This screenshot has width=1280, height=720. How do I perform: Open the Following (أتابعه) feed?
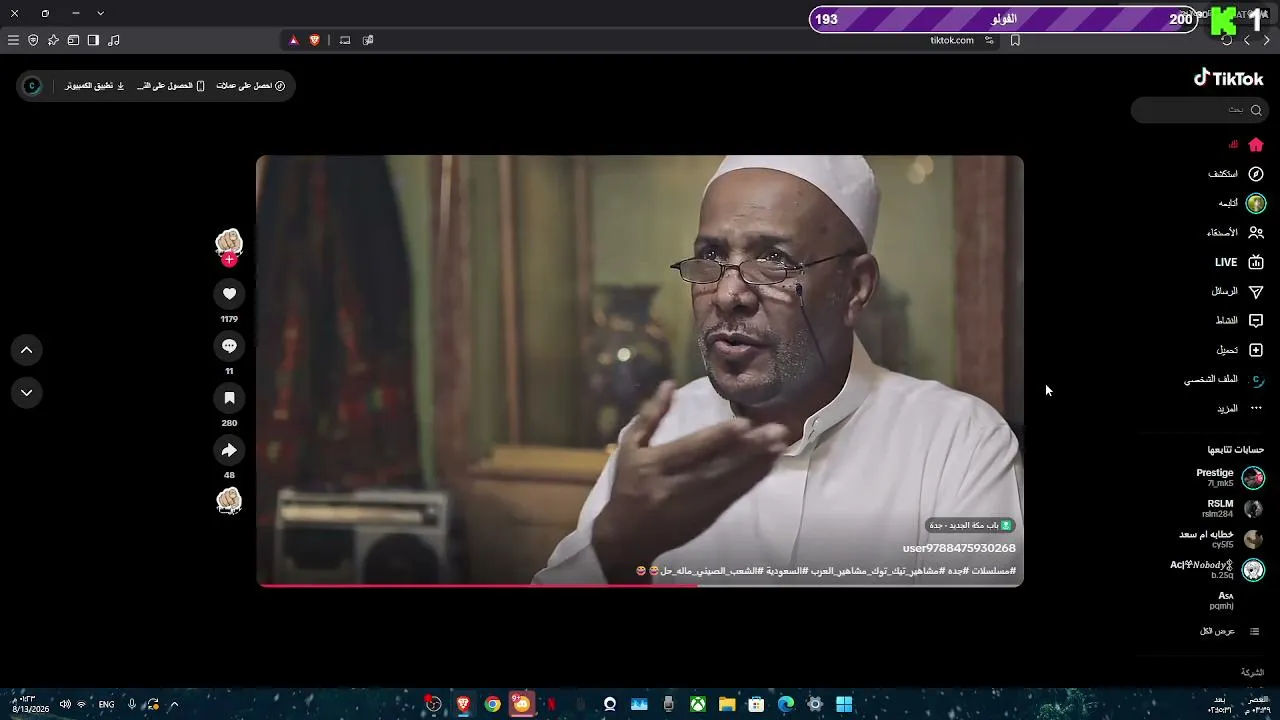click(1242, 203)
